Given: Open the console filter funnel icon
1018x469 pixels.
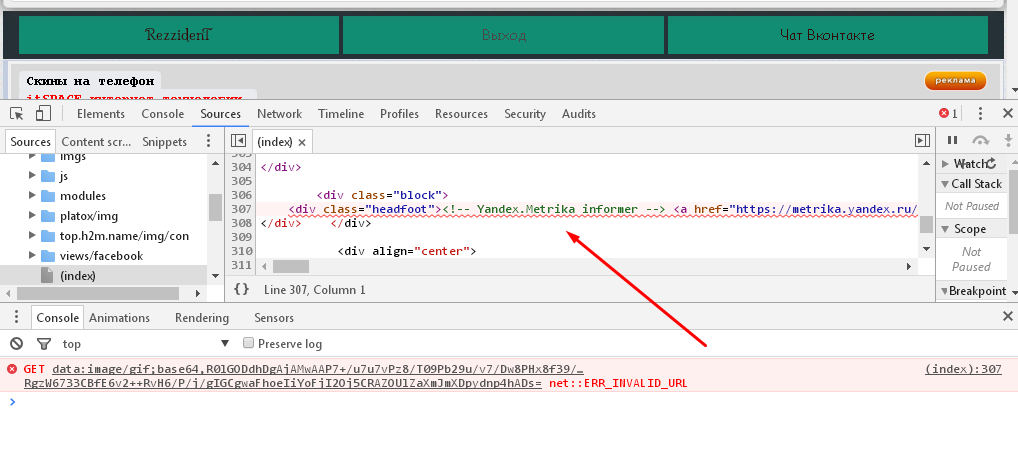Looking at the screenshot, I should tap(43, 344).
